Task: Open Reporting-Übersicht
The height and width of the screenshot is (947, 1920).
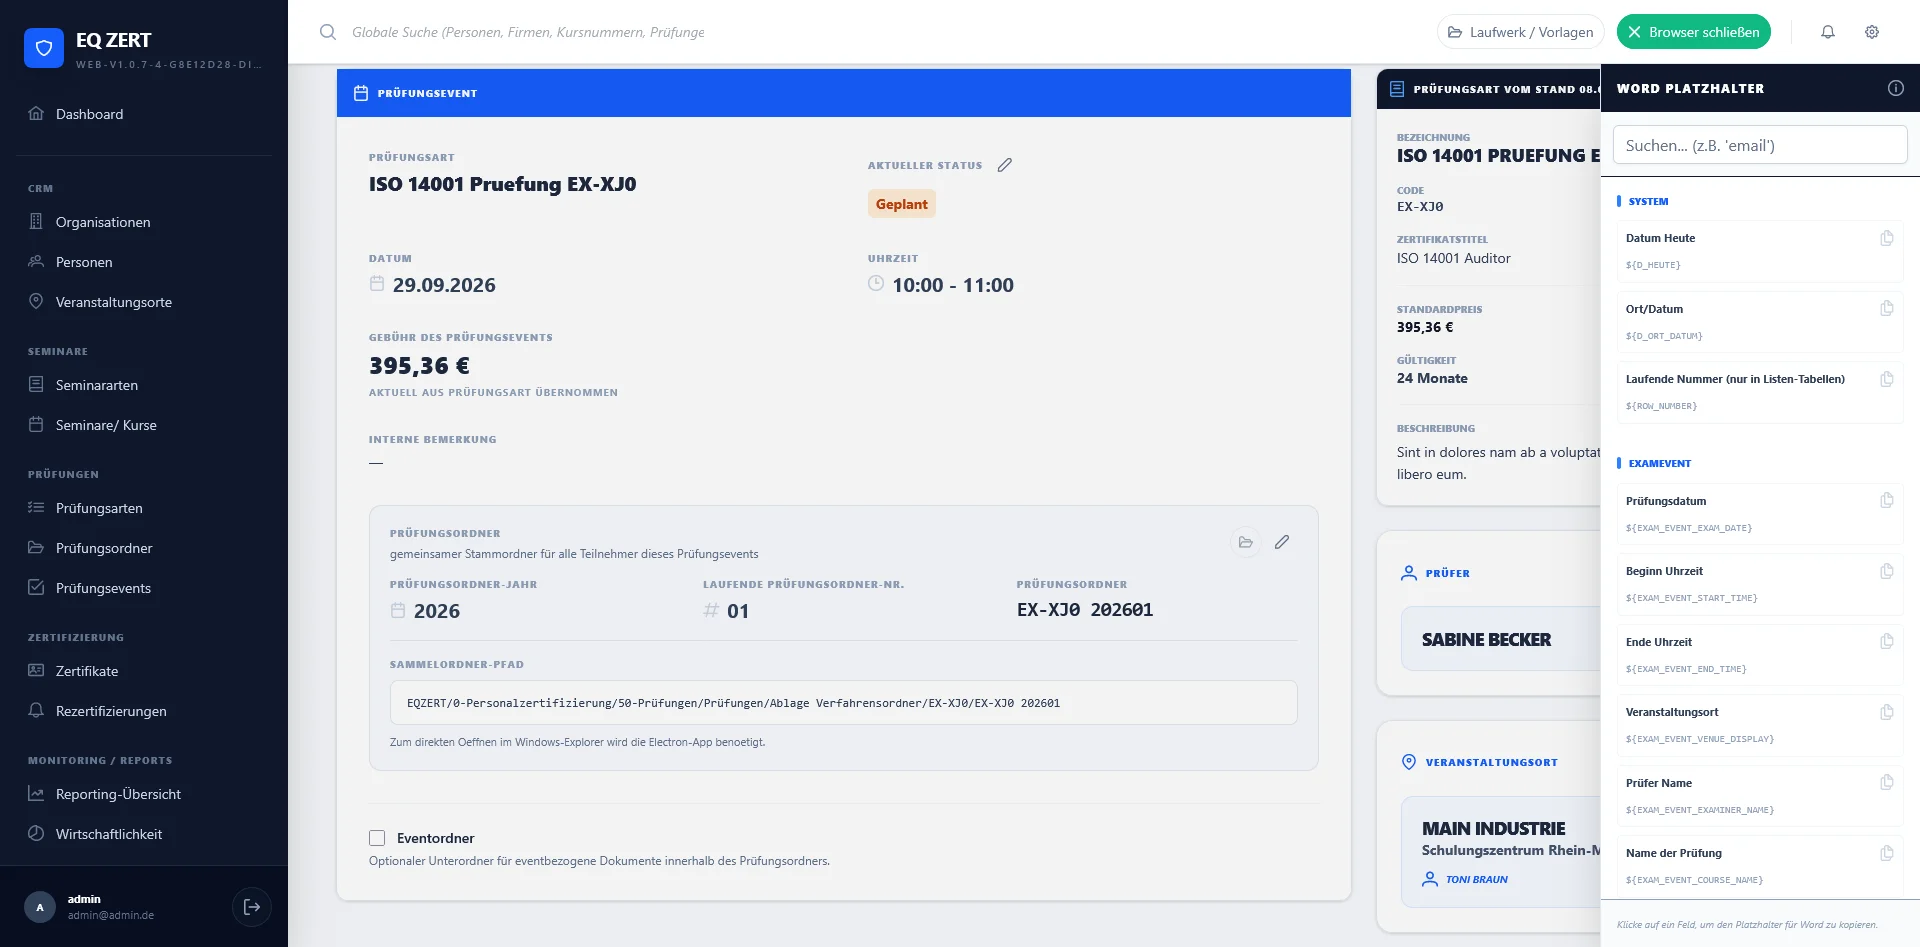Action: [x=144, y=794]
